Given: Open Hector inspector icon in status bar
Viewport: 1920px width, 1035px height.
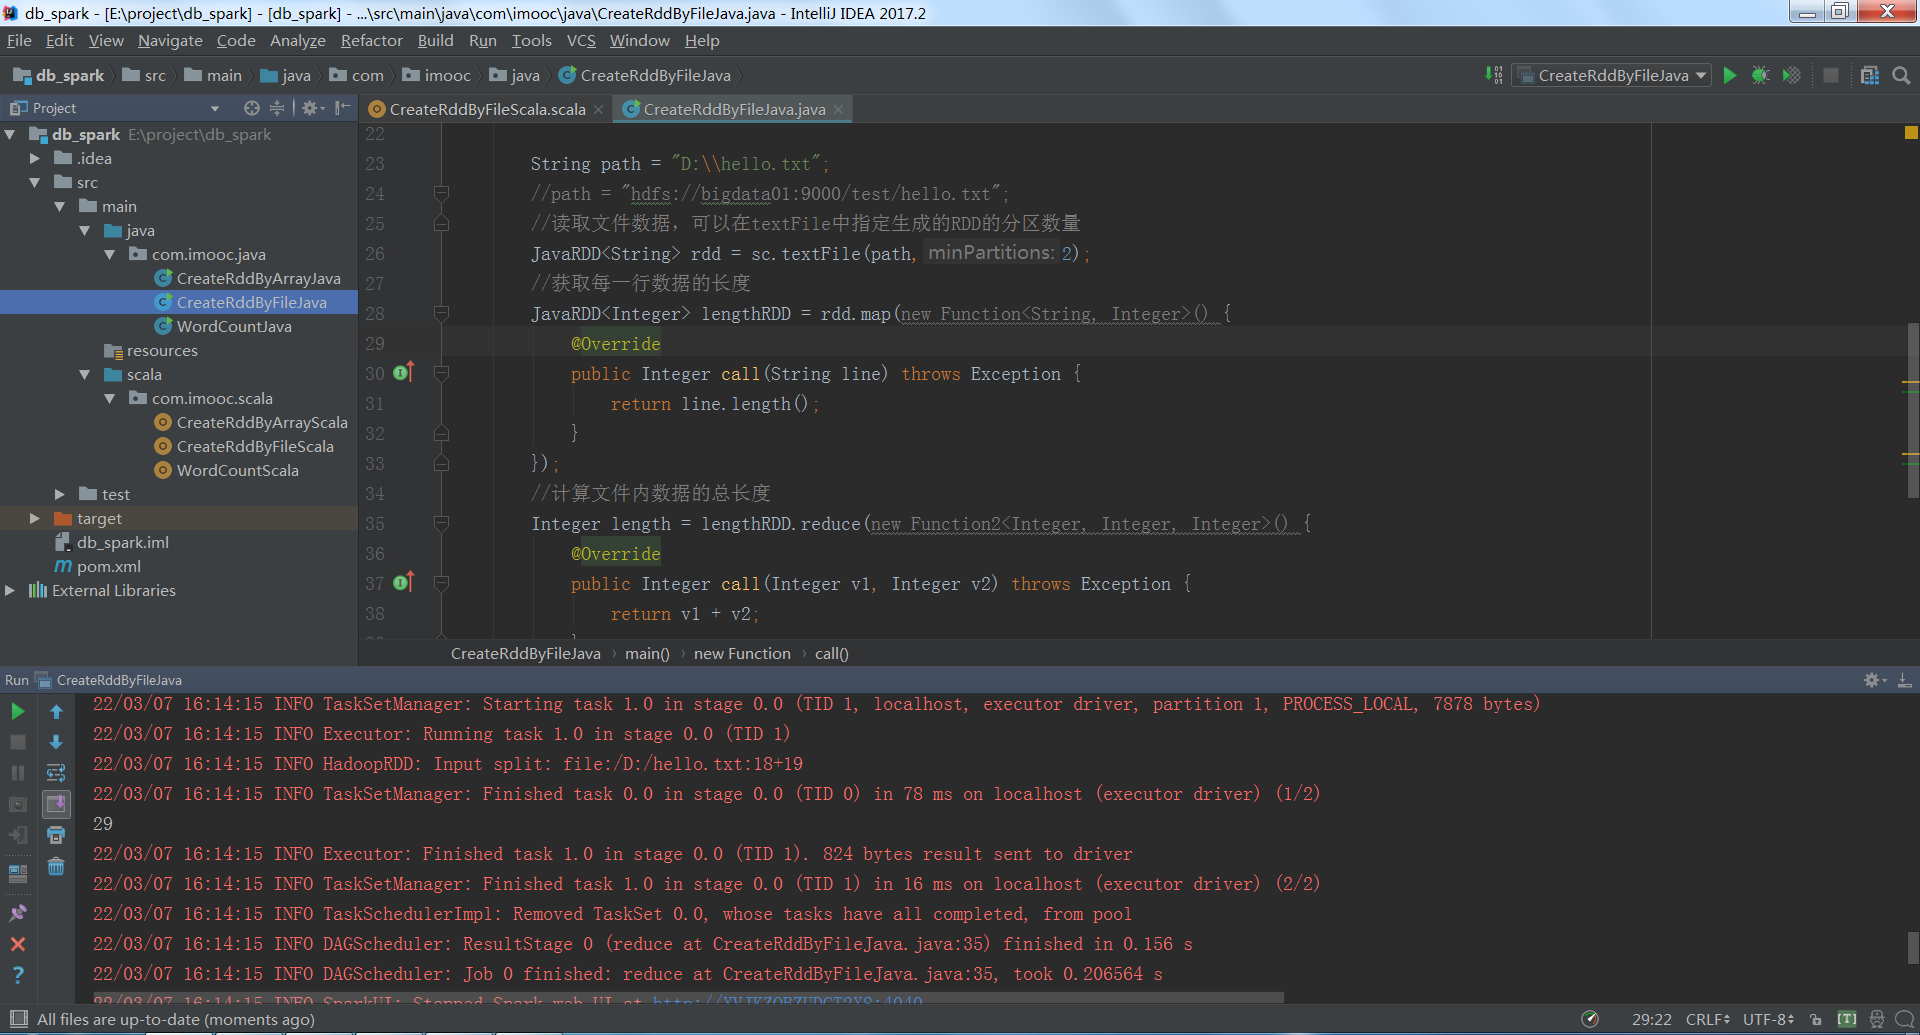Looking at the screenshot, I should (1876, 1020).
